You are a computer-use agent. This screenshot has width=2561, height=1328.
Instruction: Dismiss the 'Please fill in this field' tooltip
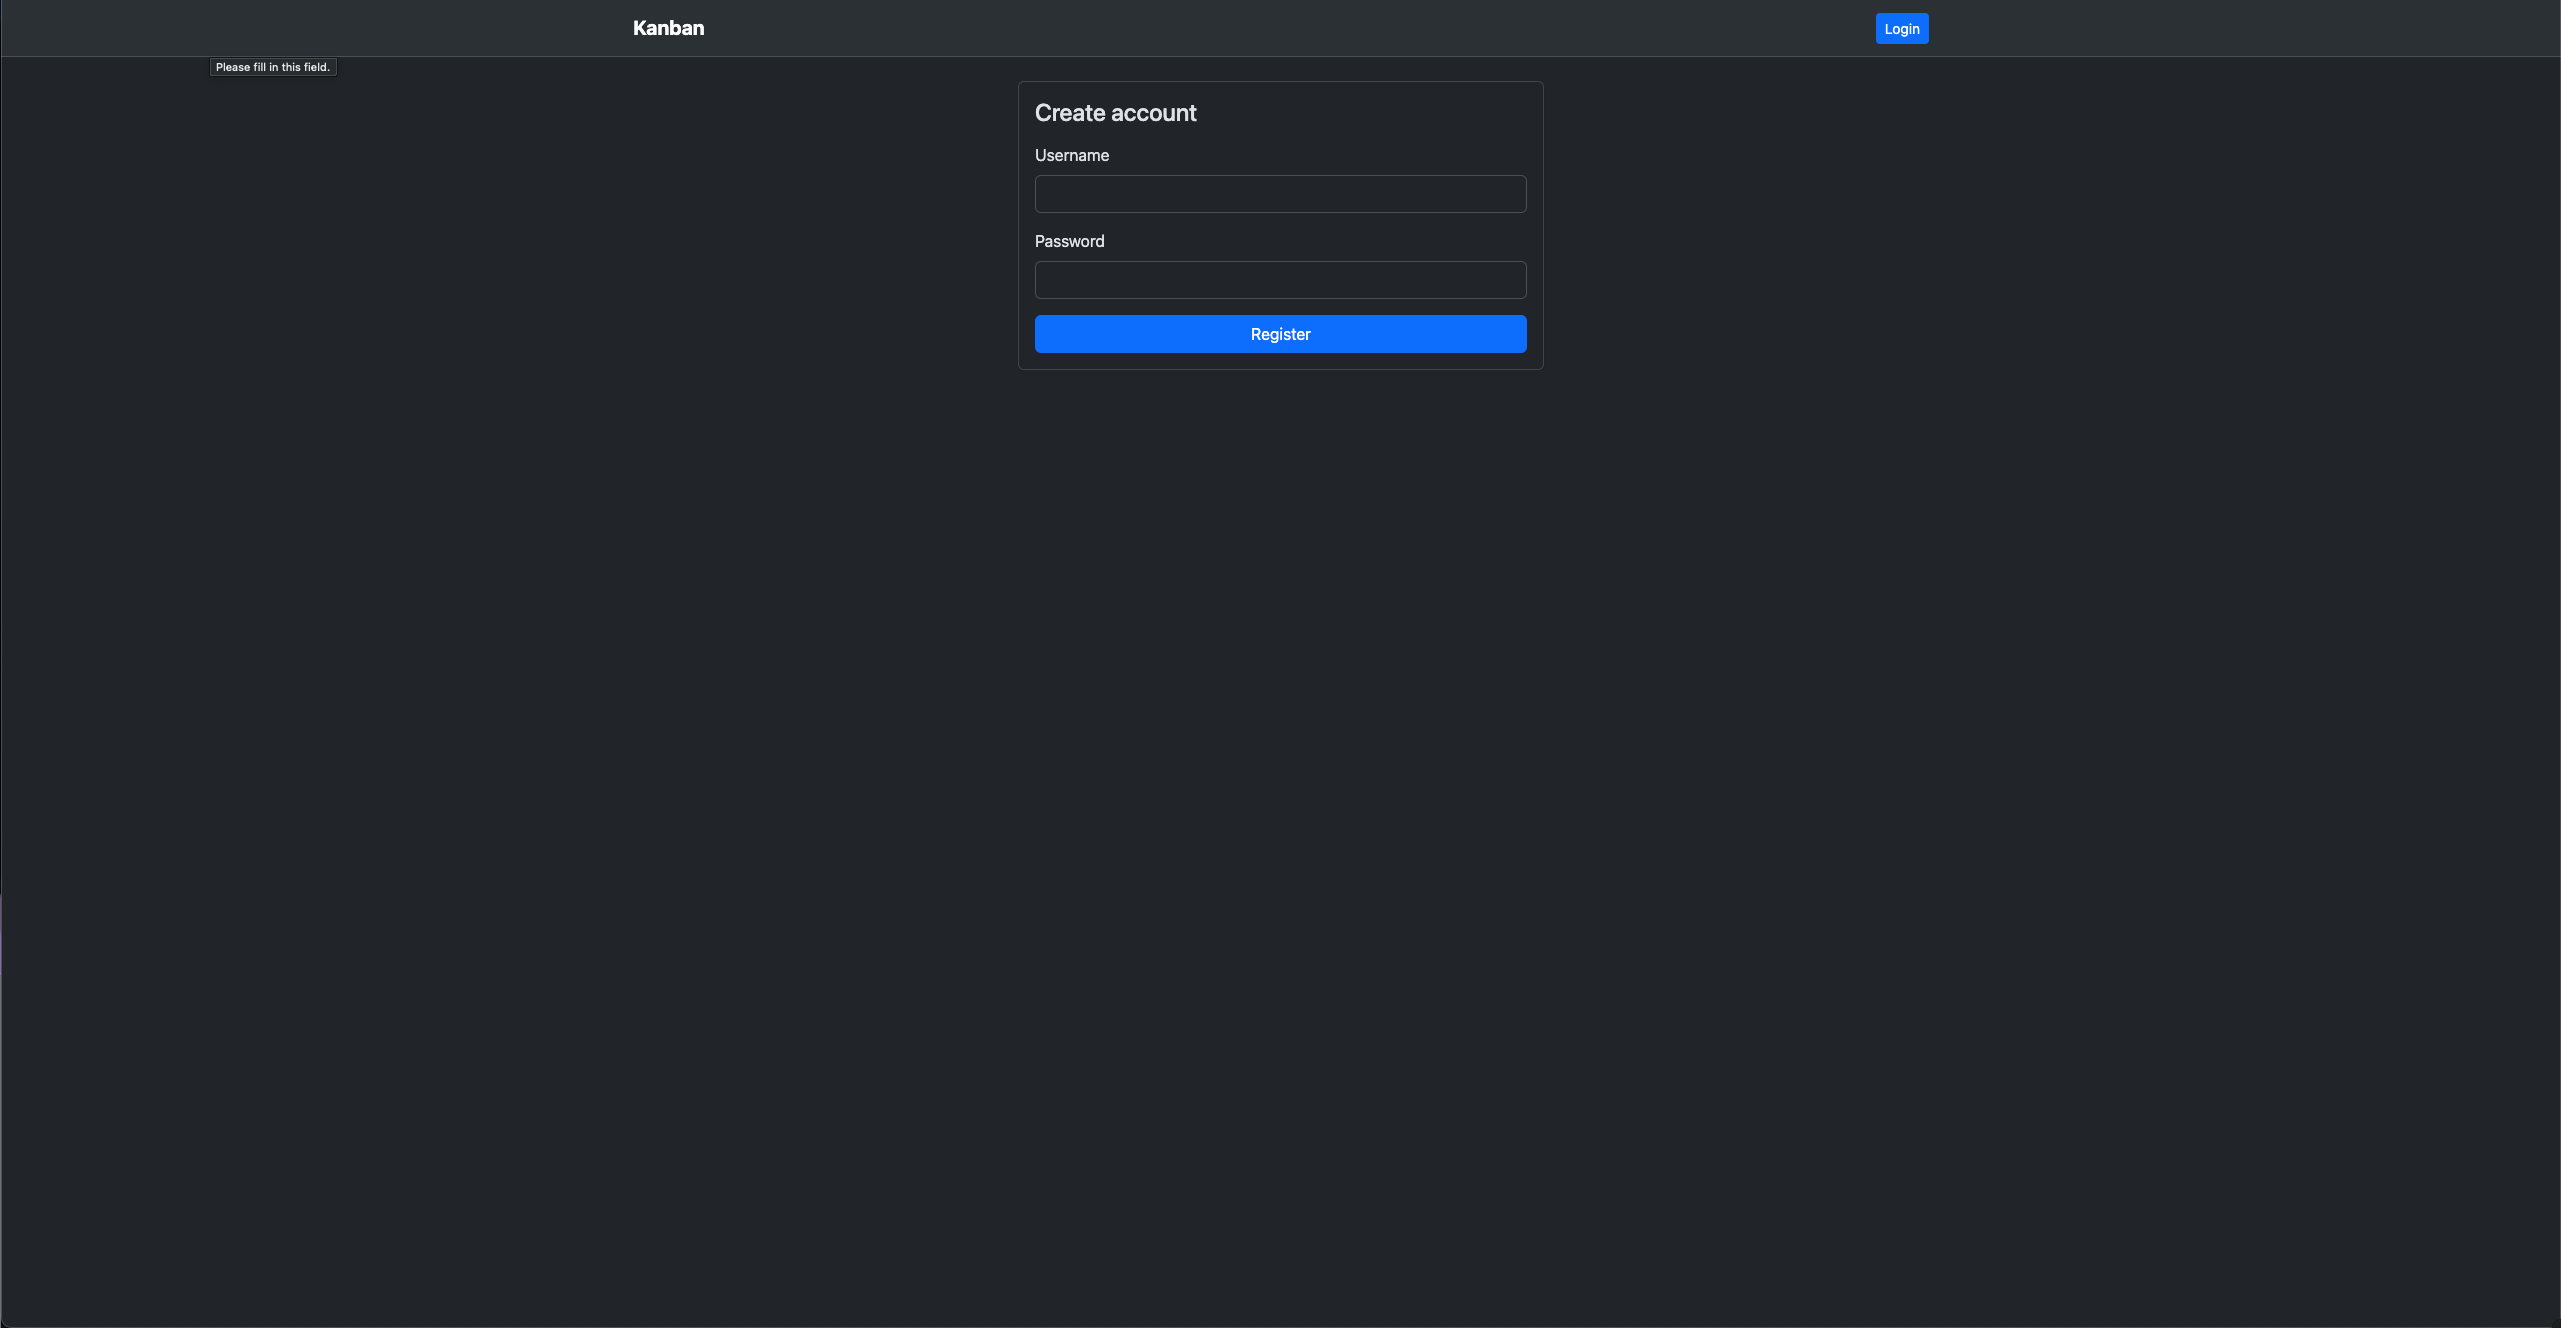click(273, 67)
